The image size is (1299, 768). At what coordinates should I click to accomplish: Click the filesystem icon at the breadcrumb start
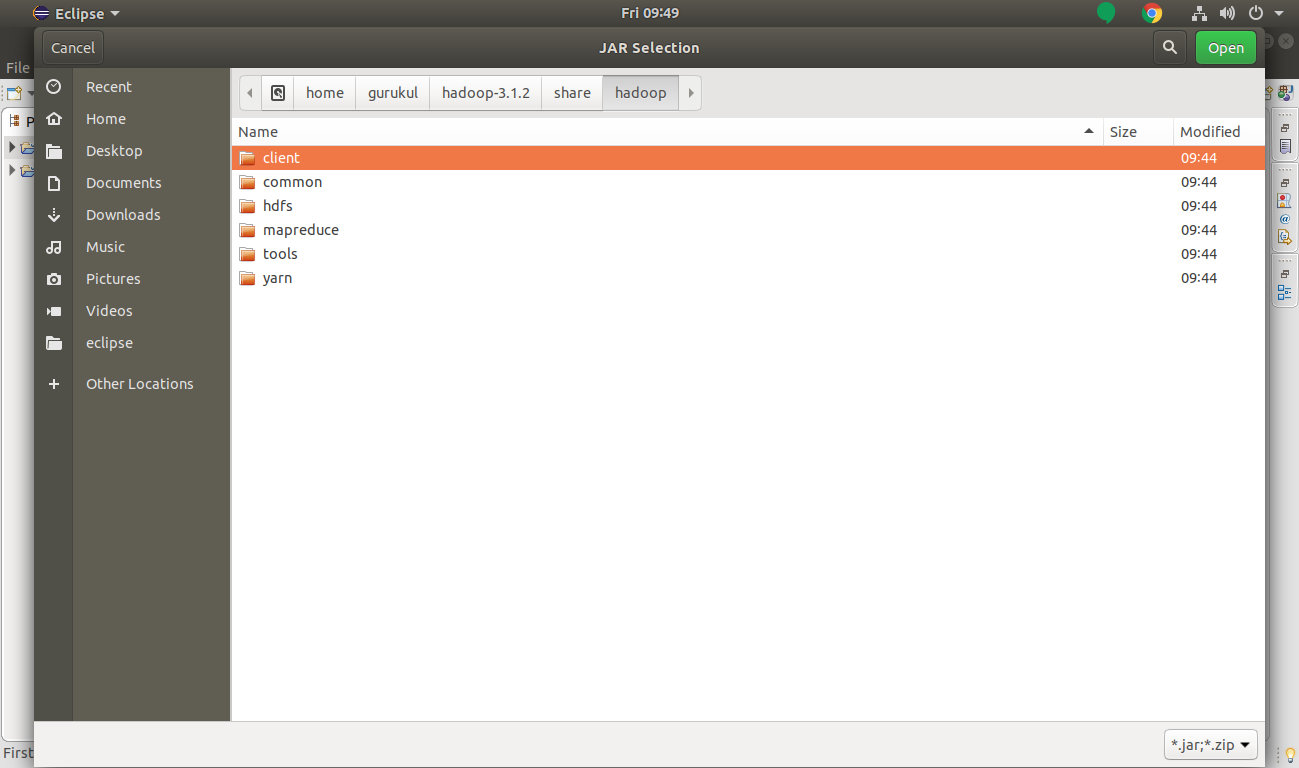pyautogui.click(x=277, y=92)
